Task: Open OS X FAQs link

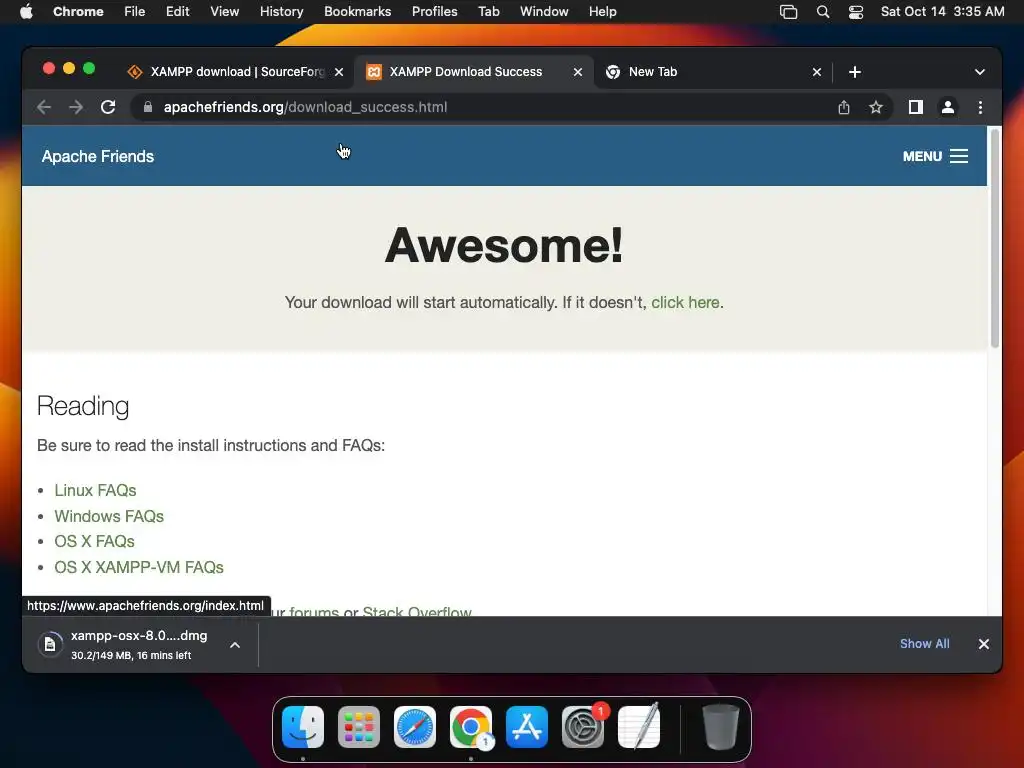Action: [x=95, y=541]
